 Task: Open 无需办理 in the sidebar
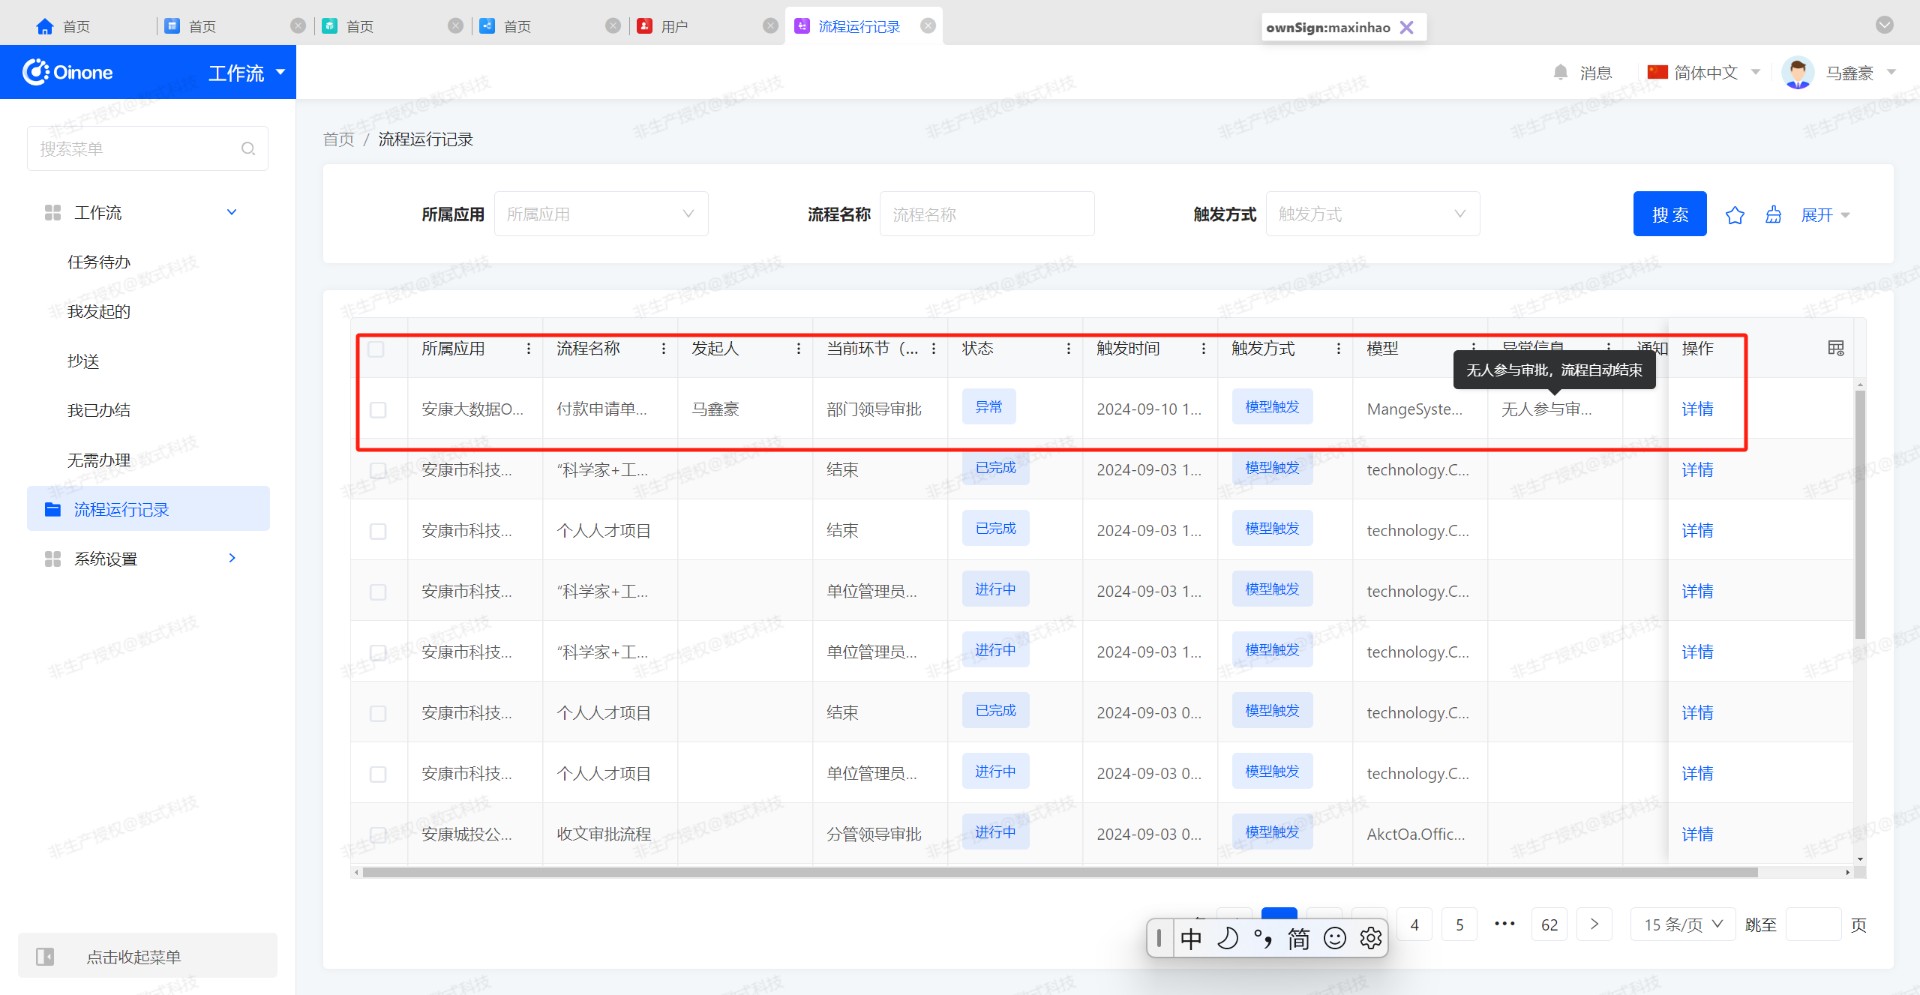pyautogui.click(x=99, y=460)
